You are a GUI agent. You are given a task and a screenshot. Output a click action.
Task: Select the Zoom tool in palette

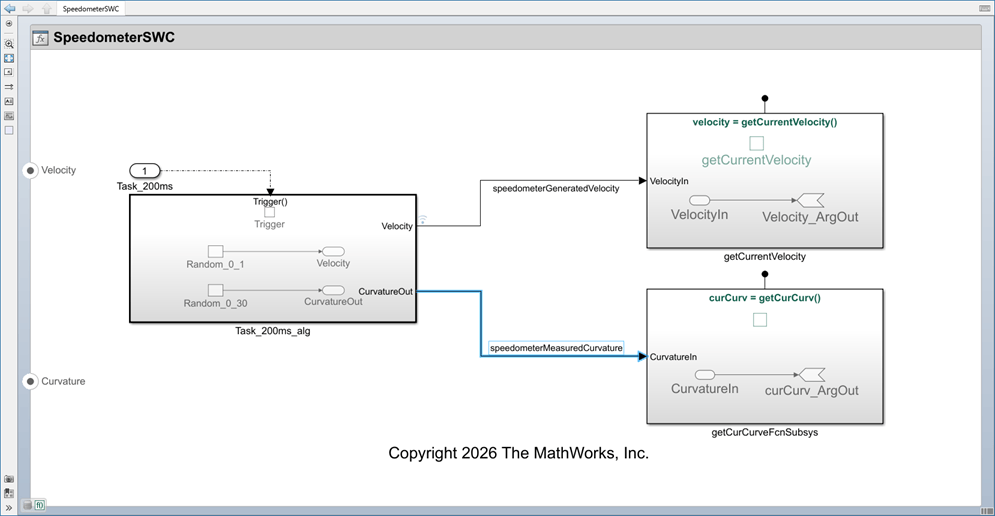(9, 44)
